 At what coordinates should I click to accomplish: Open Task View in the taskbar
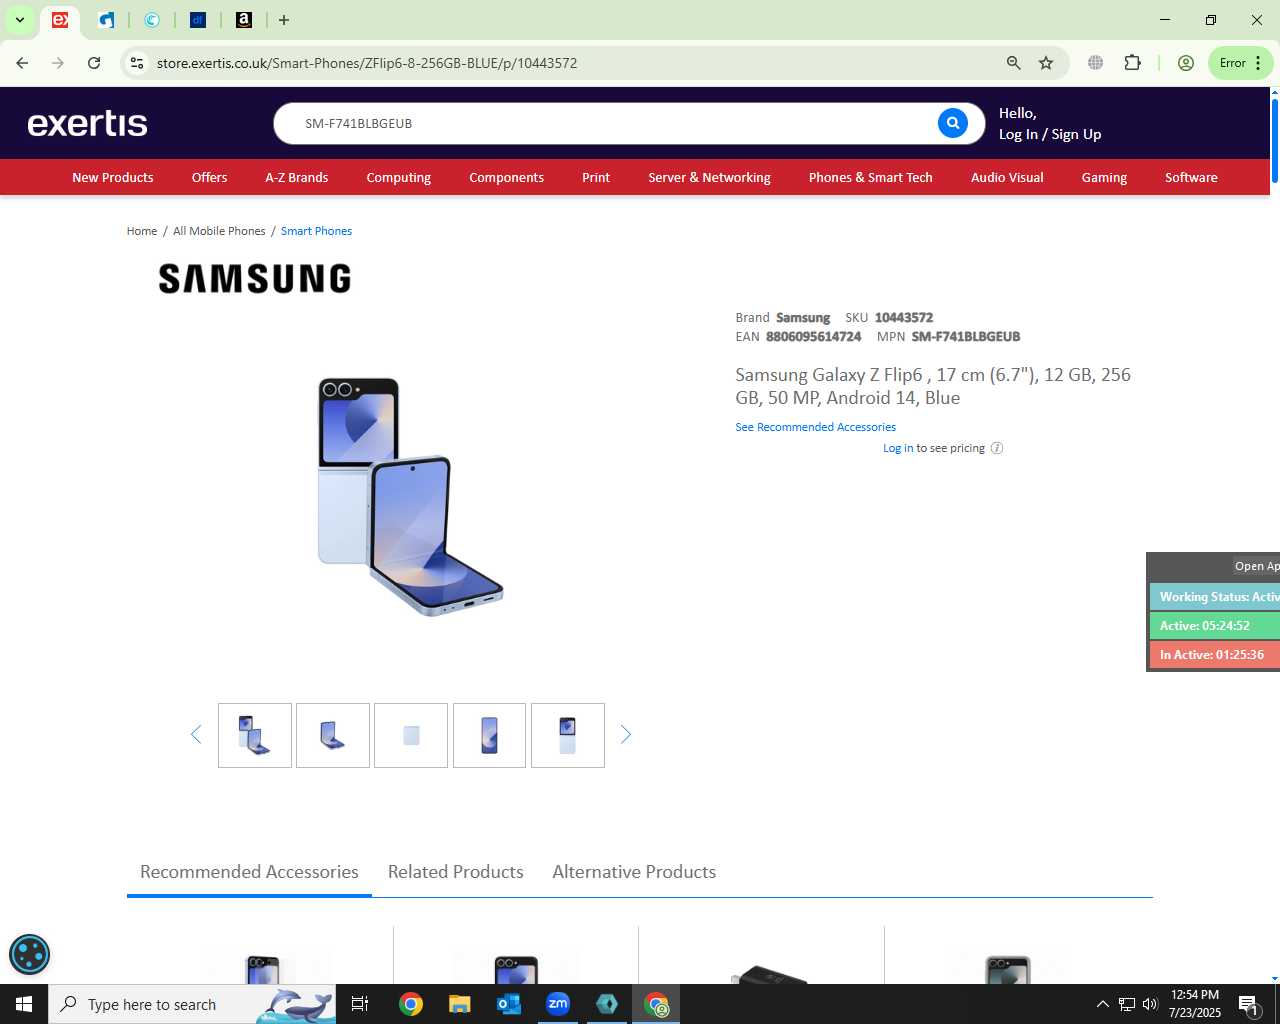tap(360, 1004)
